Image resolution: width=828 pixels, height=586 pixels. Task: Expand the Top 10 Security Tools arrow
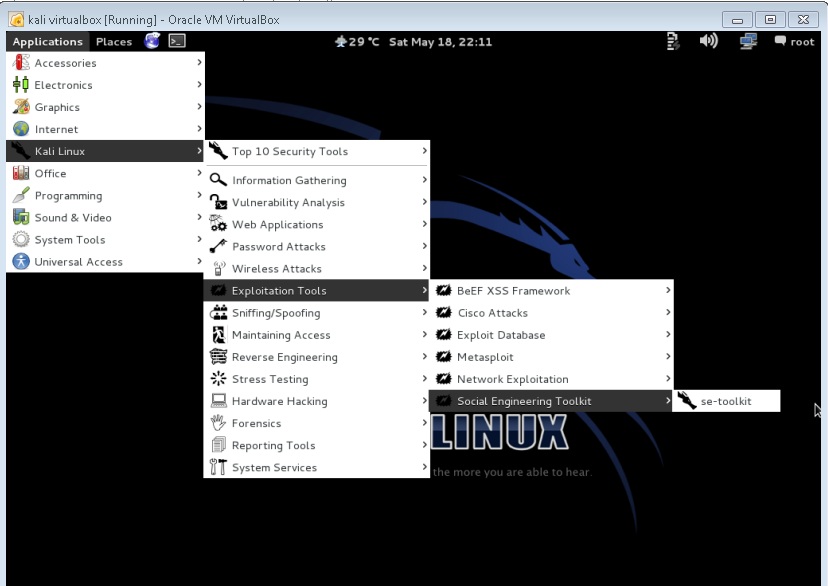click(x=424, y=151)
